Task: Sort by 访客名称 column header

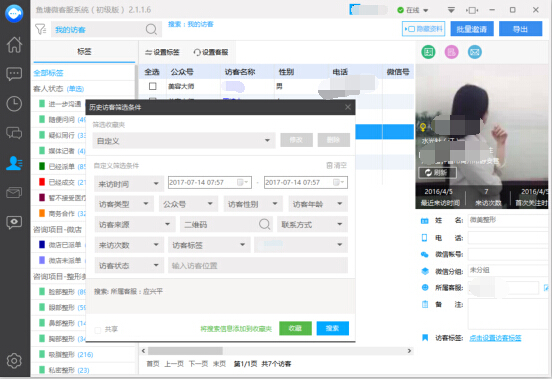Action: pyautogui.click(x=240, y=72)
